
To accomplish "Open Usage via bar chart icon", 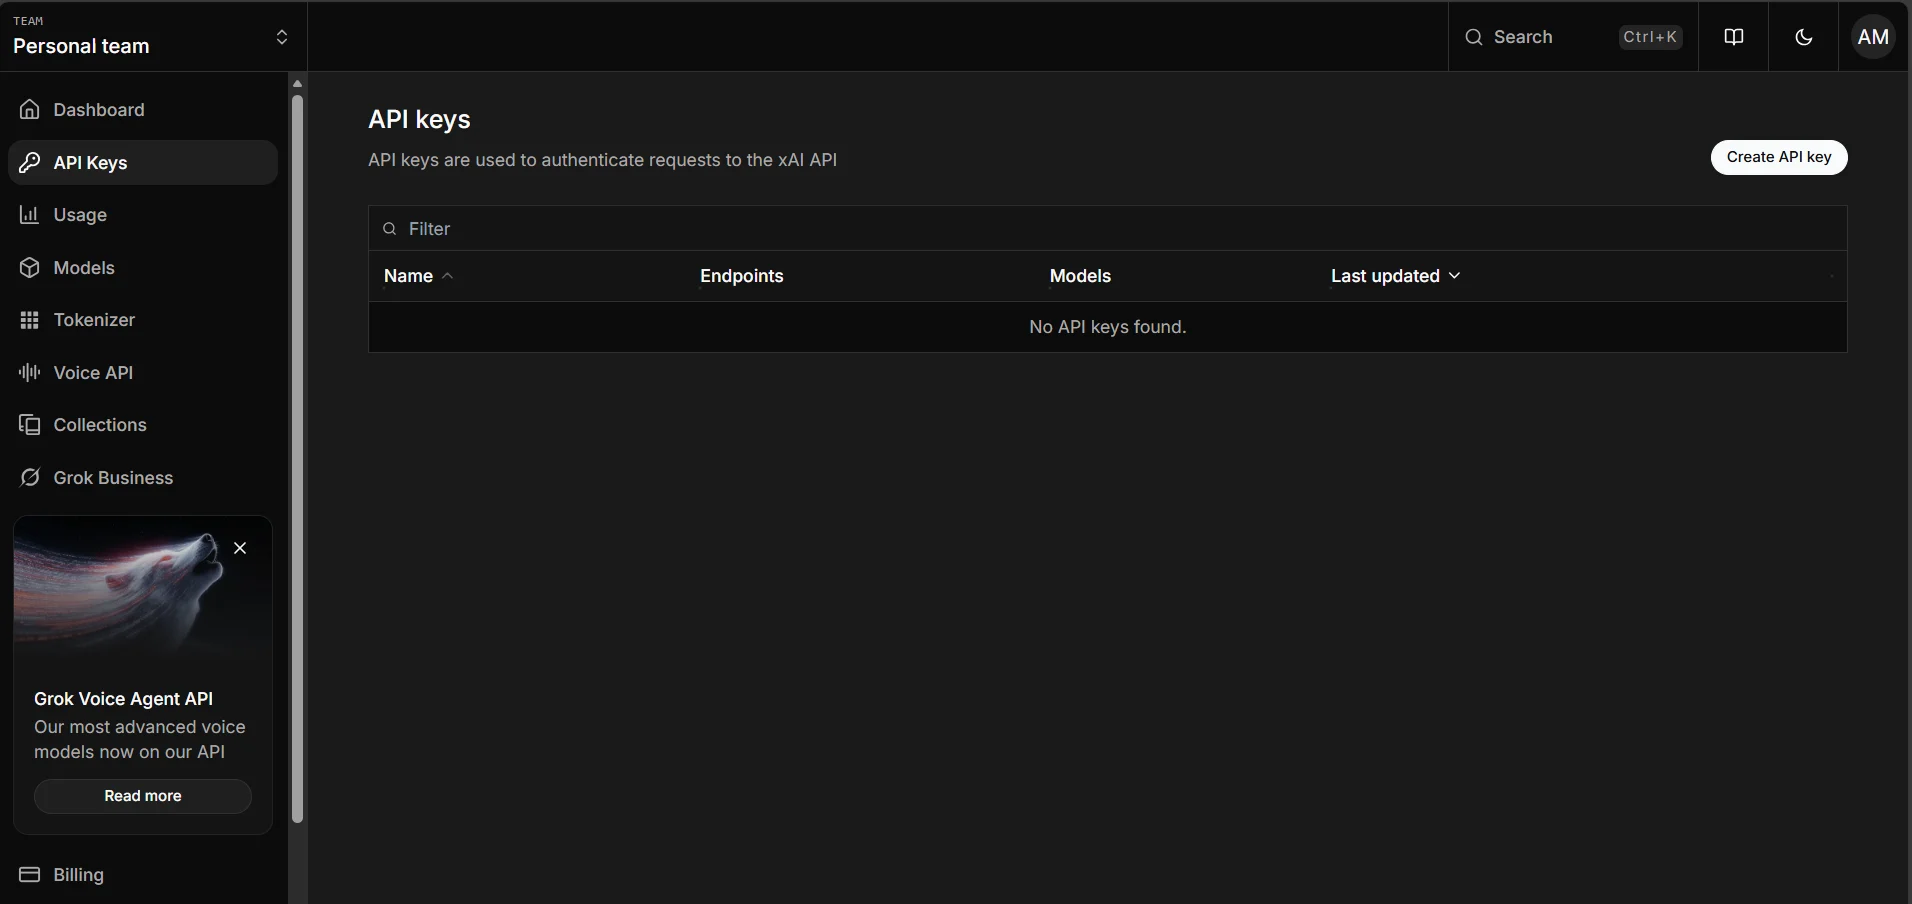I will (30, 215).
